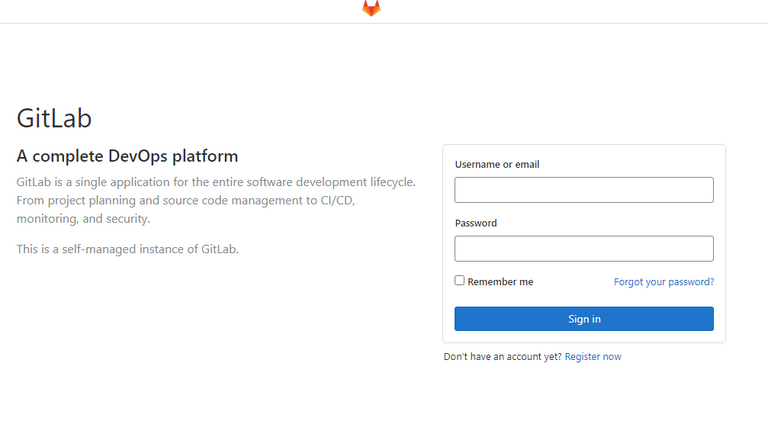This screenshot has width=768, height=421.
Task: Focus the Username or email input box
Action: click(x=584, y=190)
